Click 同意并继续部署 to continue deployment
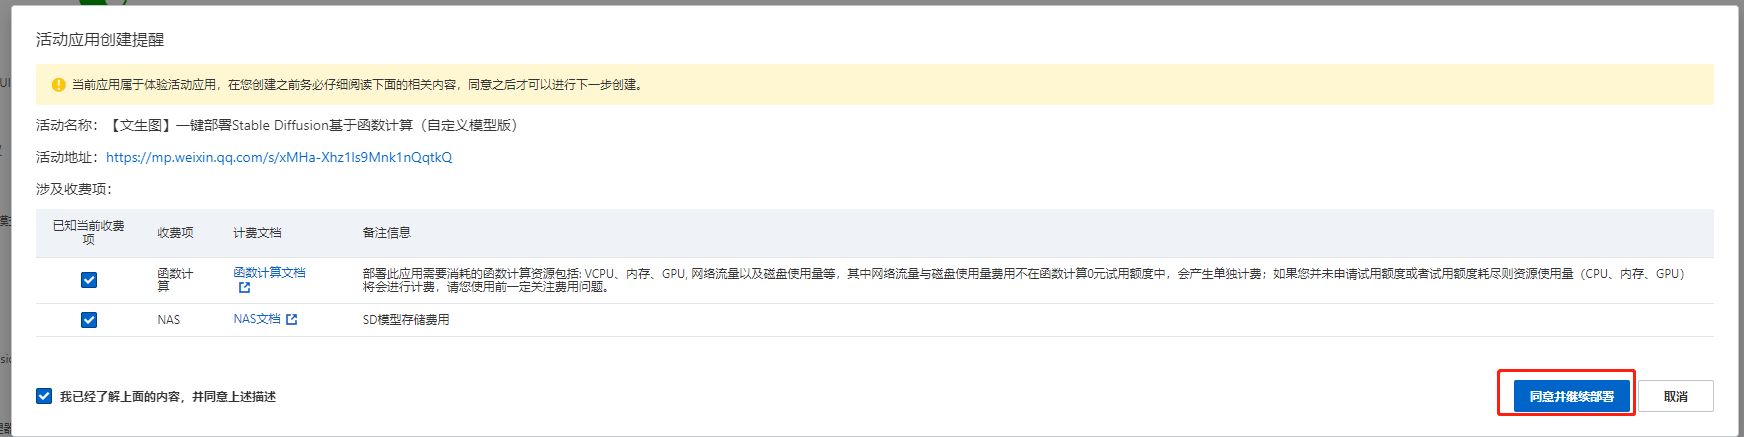 tap(1572, 396)
